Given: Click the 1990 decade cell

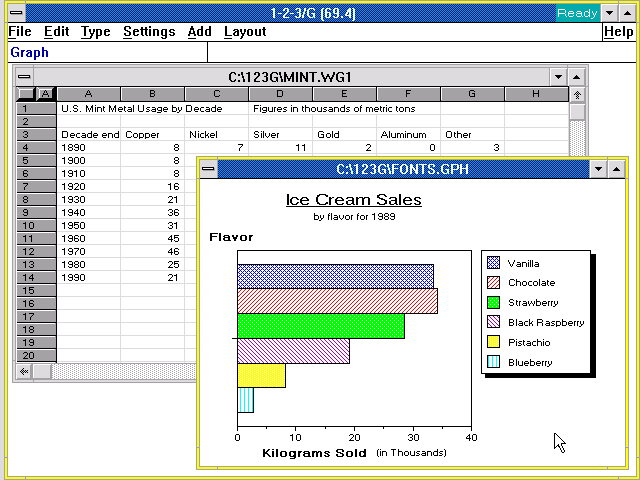Looking at the screenshot, I should (89, 278).
